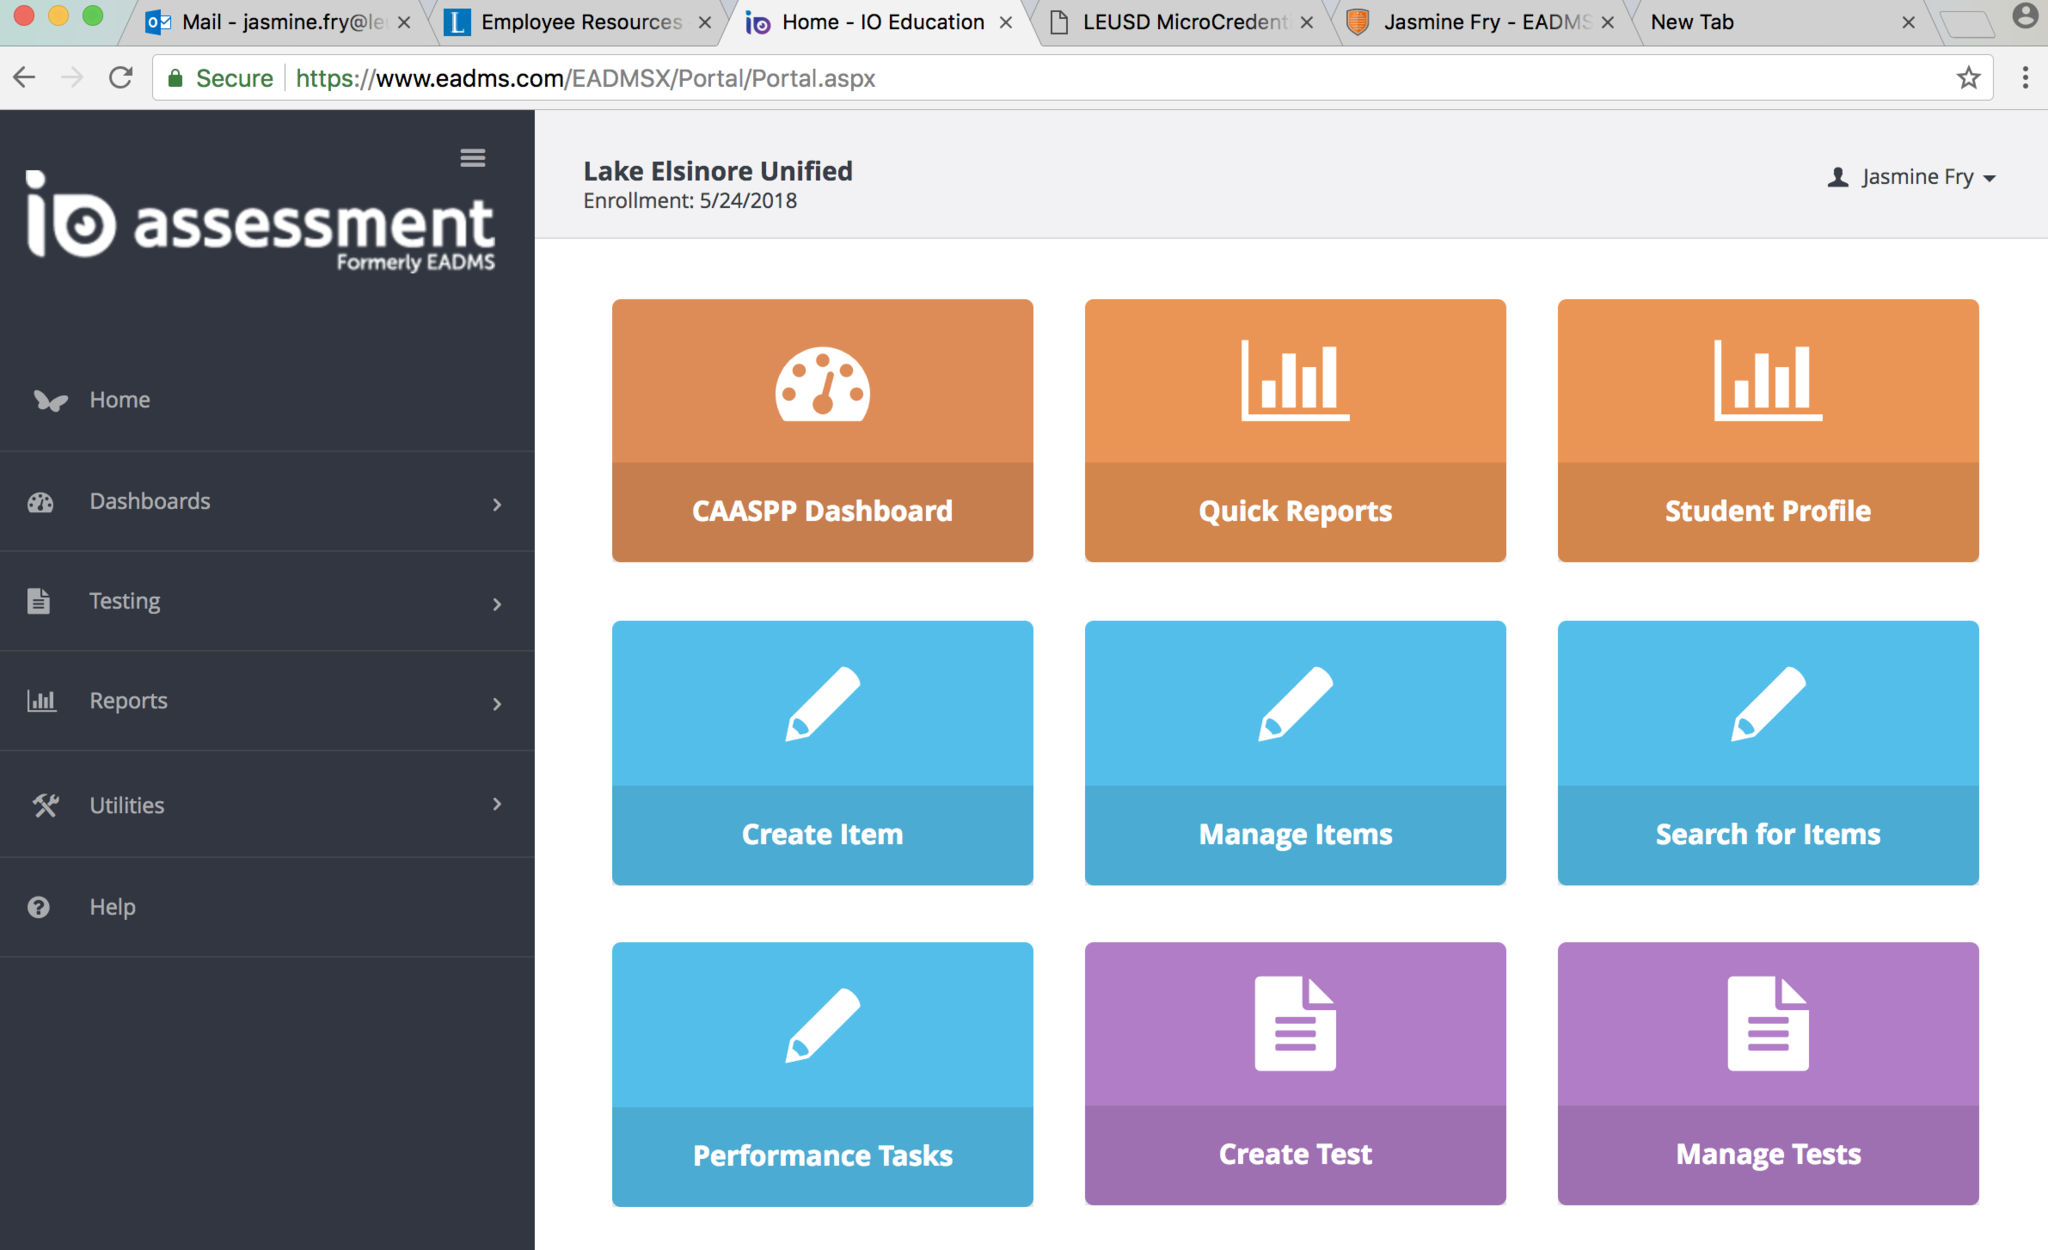This screenshot has height=1250, width=2048.
Task: Click the Student Profile chart icon
Action: pos(1767,381)
